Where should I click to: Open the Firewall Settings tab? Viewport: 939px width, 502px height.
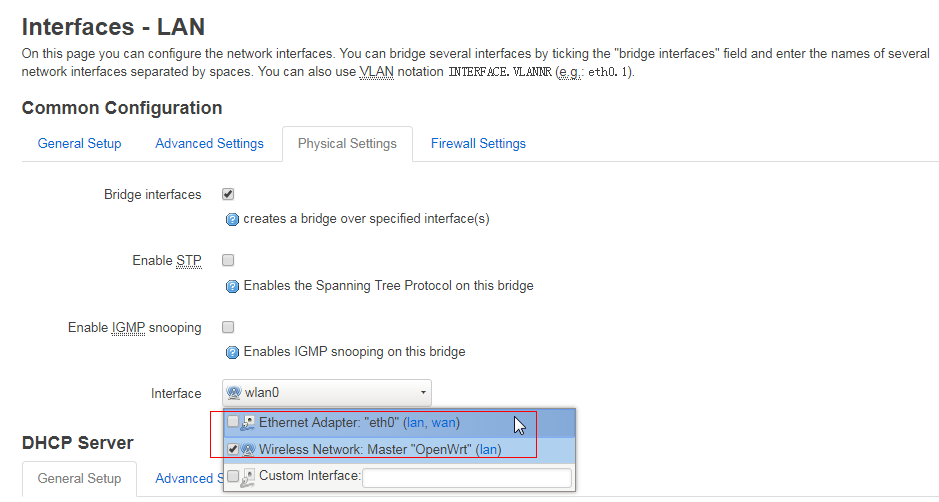pyautogui.click(x=478, y=144)
